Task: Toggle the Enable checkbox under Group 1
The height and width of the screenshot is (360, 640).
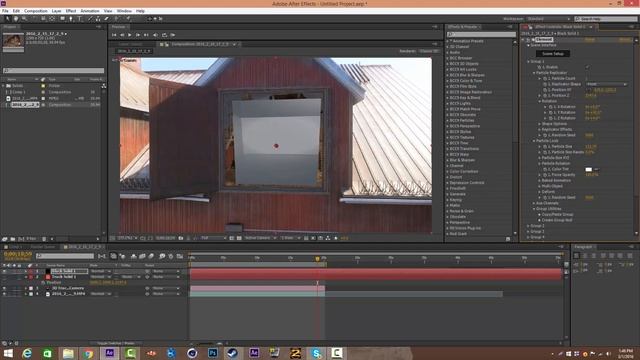Action: [587, 67]
